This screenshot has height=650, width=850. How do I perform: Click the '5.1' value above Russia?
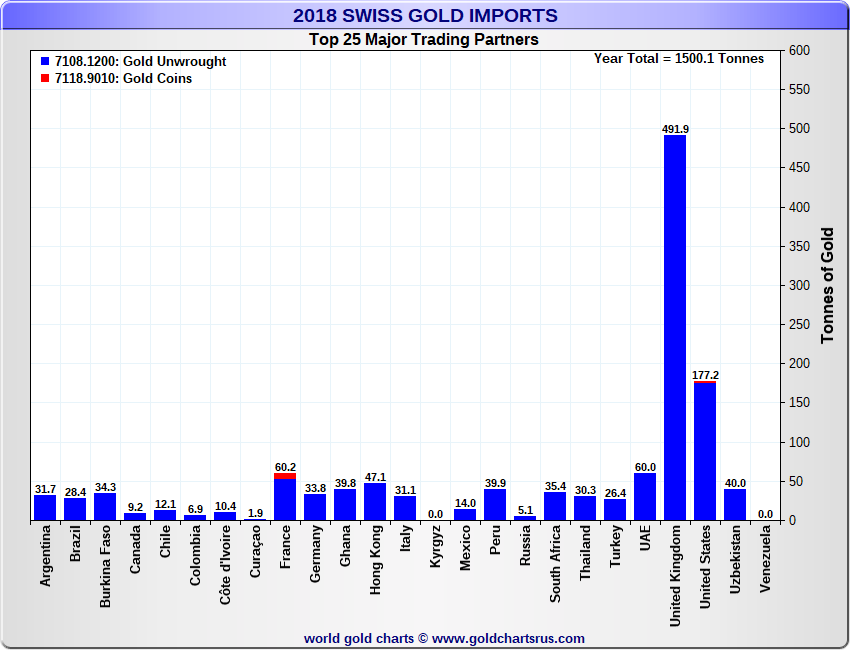coord(525,510)
